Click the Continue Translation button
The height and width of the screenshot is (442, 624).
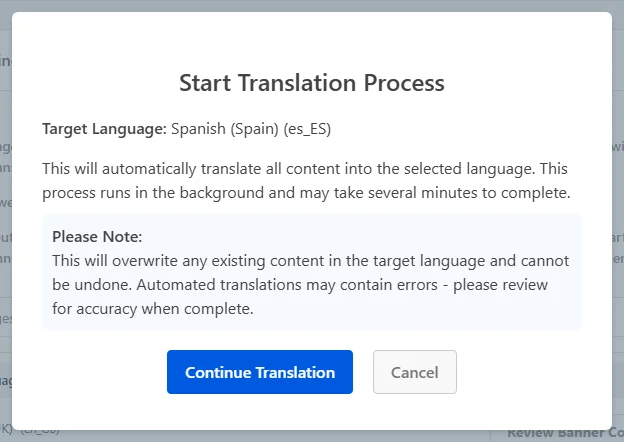pyautogui.click(x=260, y=372)
